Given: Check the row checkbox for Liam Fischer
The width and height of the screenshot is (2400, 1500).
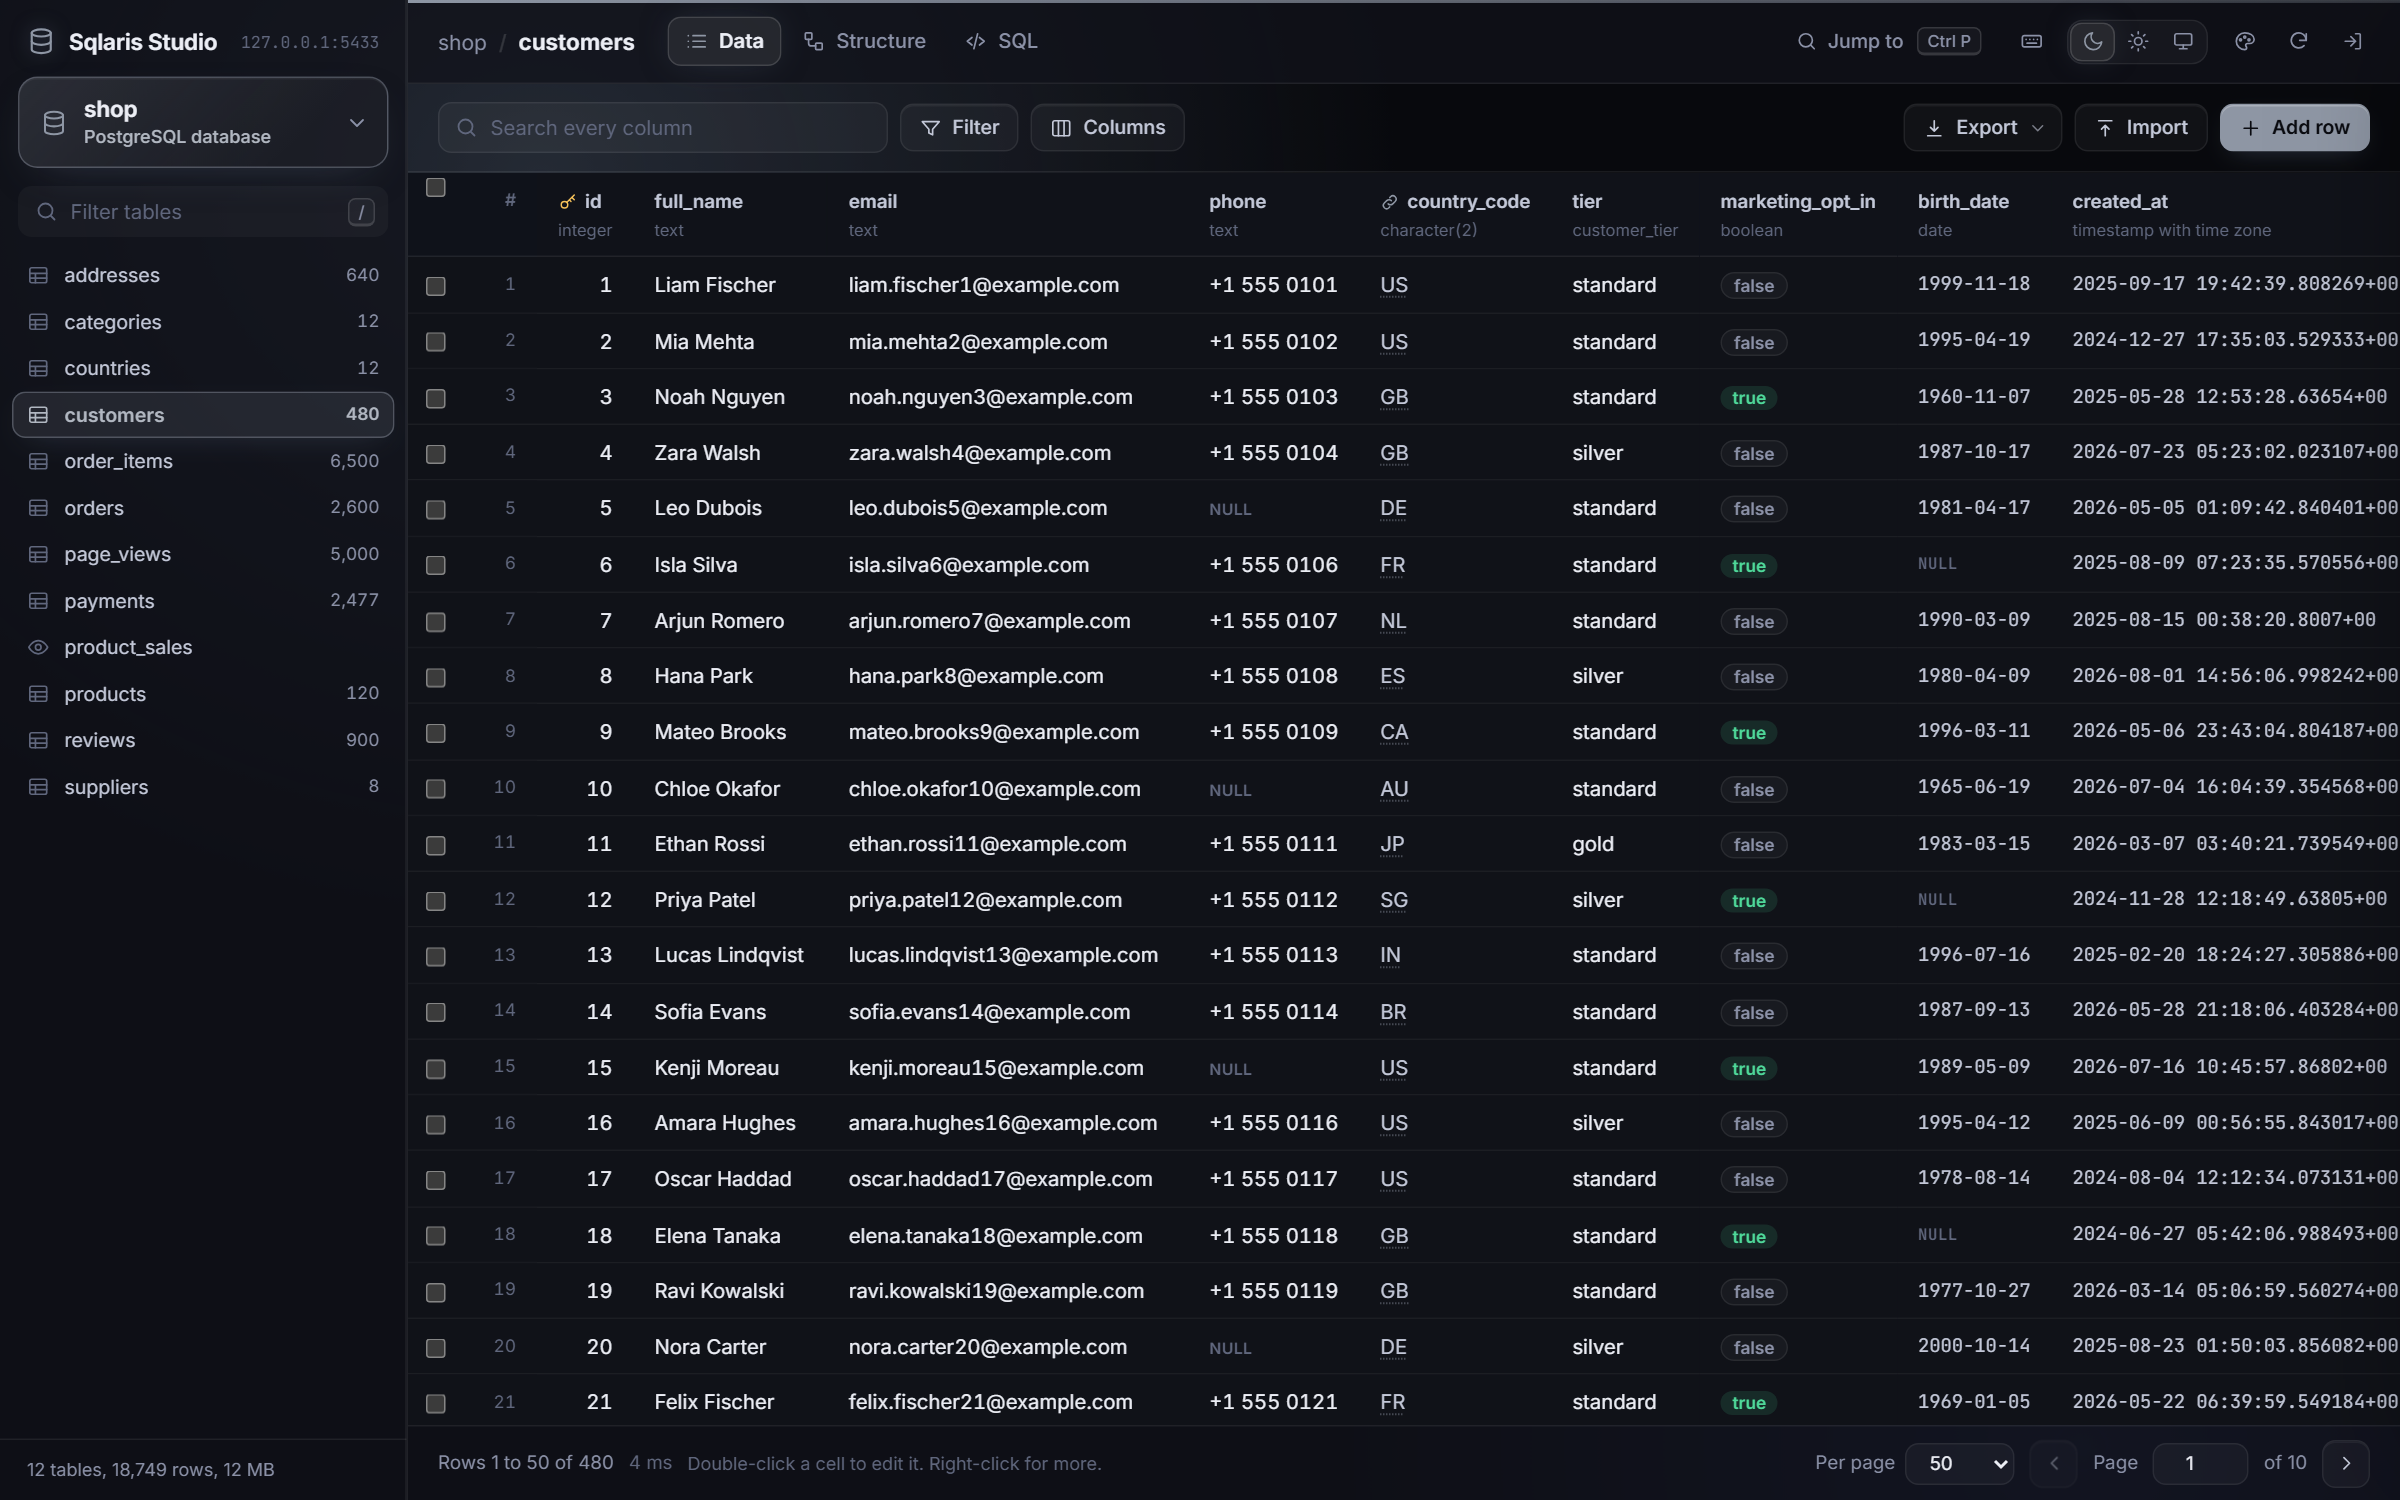Looking at the screenshot, I should (436, 286).
